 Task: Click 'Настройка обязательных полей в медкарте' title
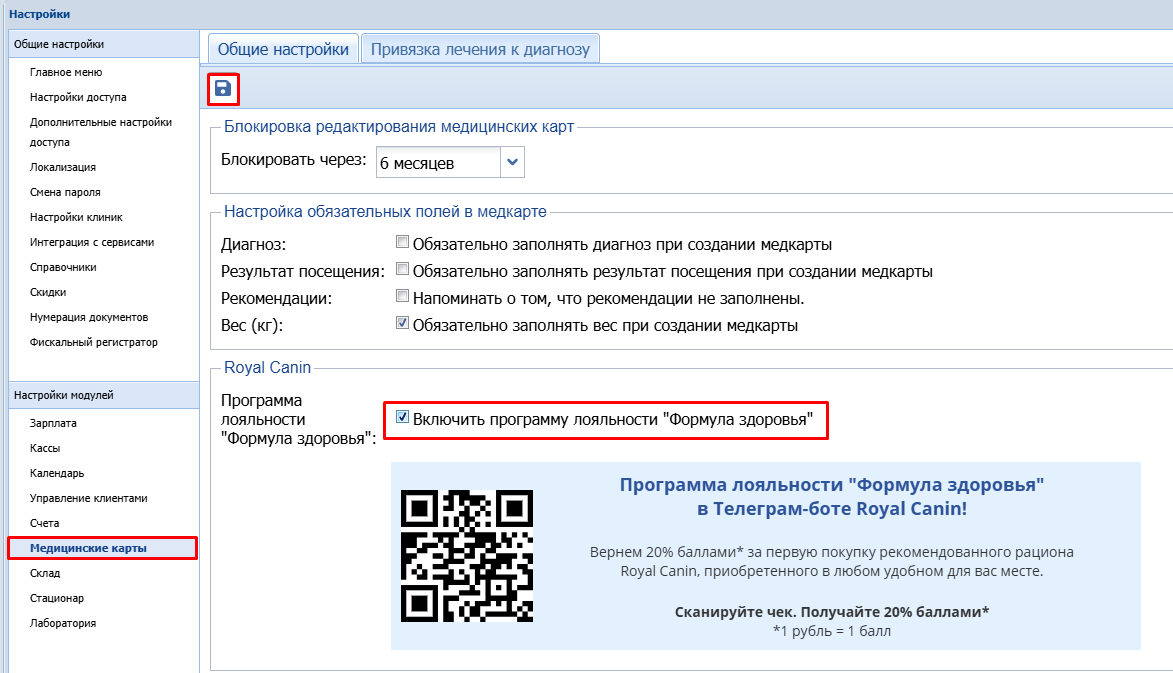[385, 212]
